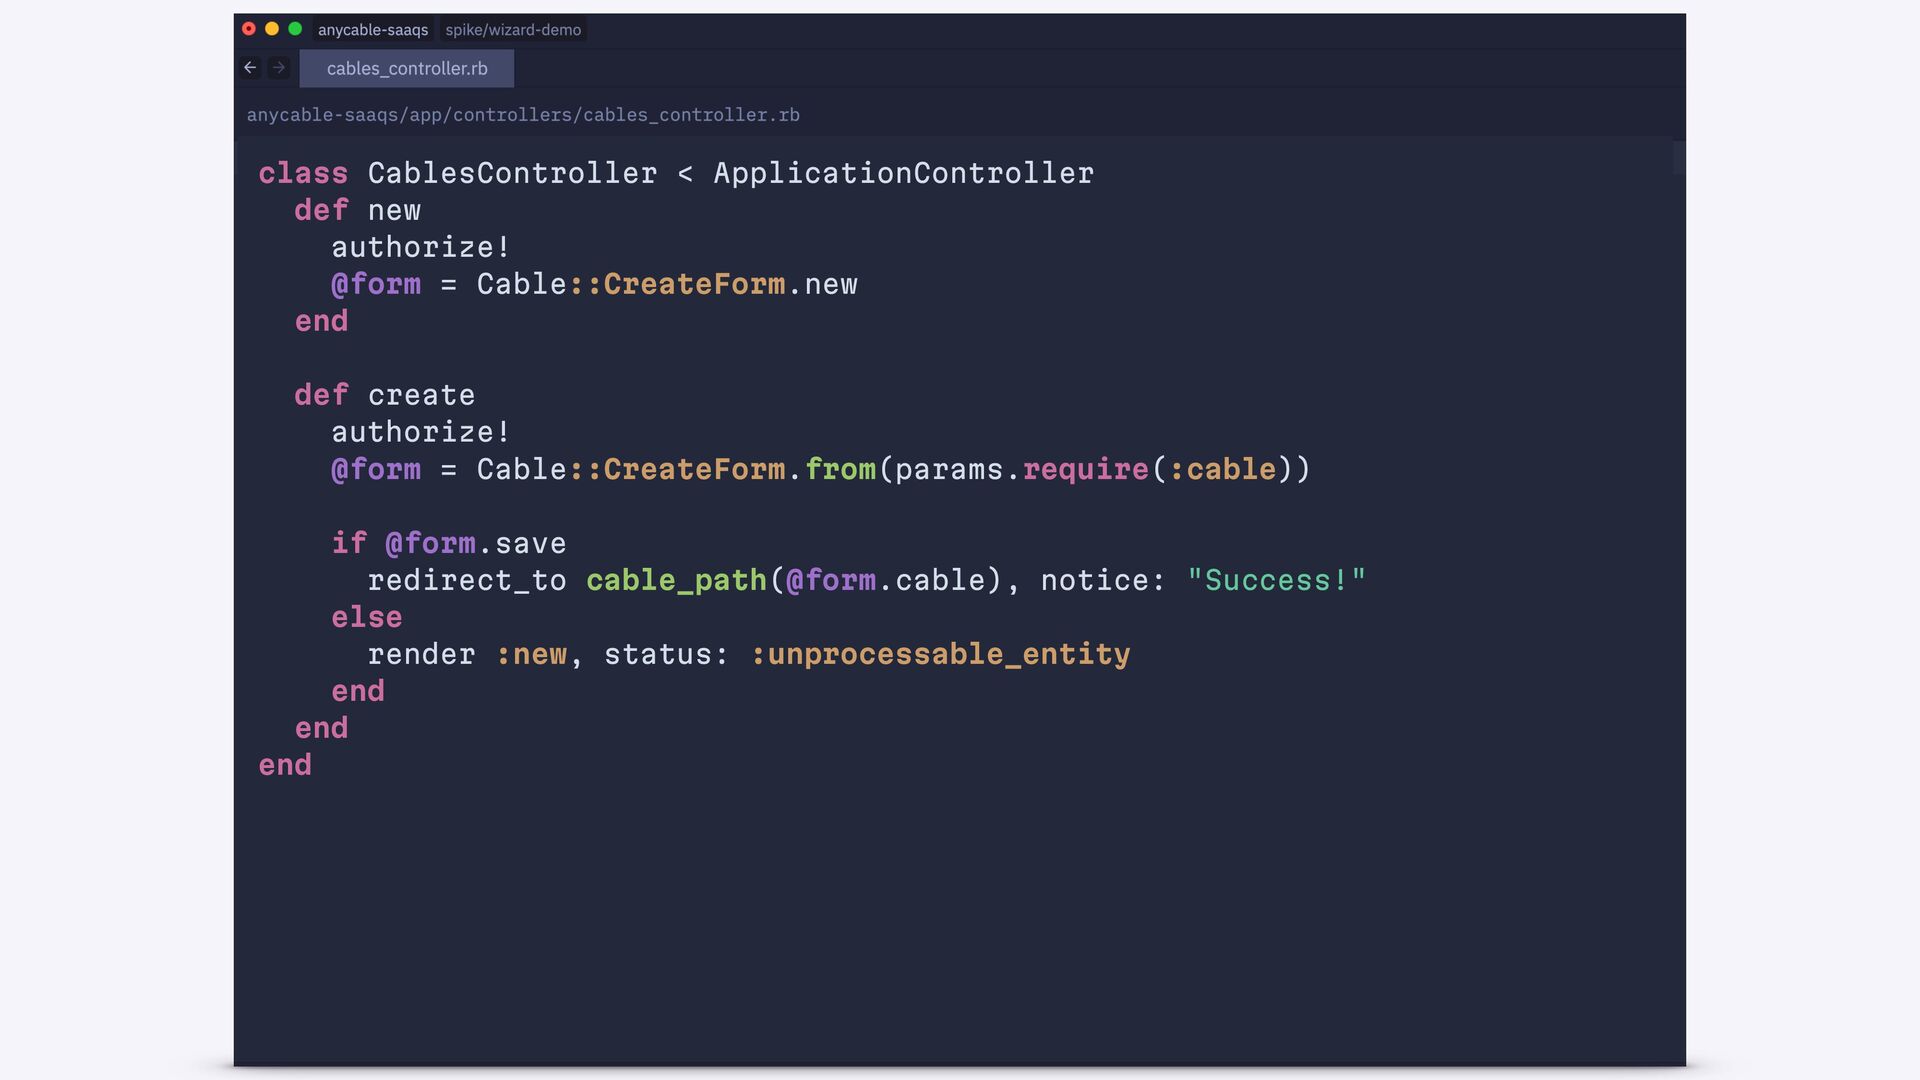Click the create method name after def

(x=421, y=395)
